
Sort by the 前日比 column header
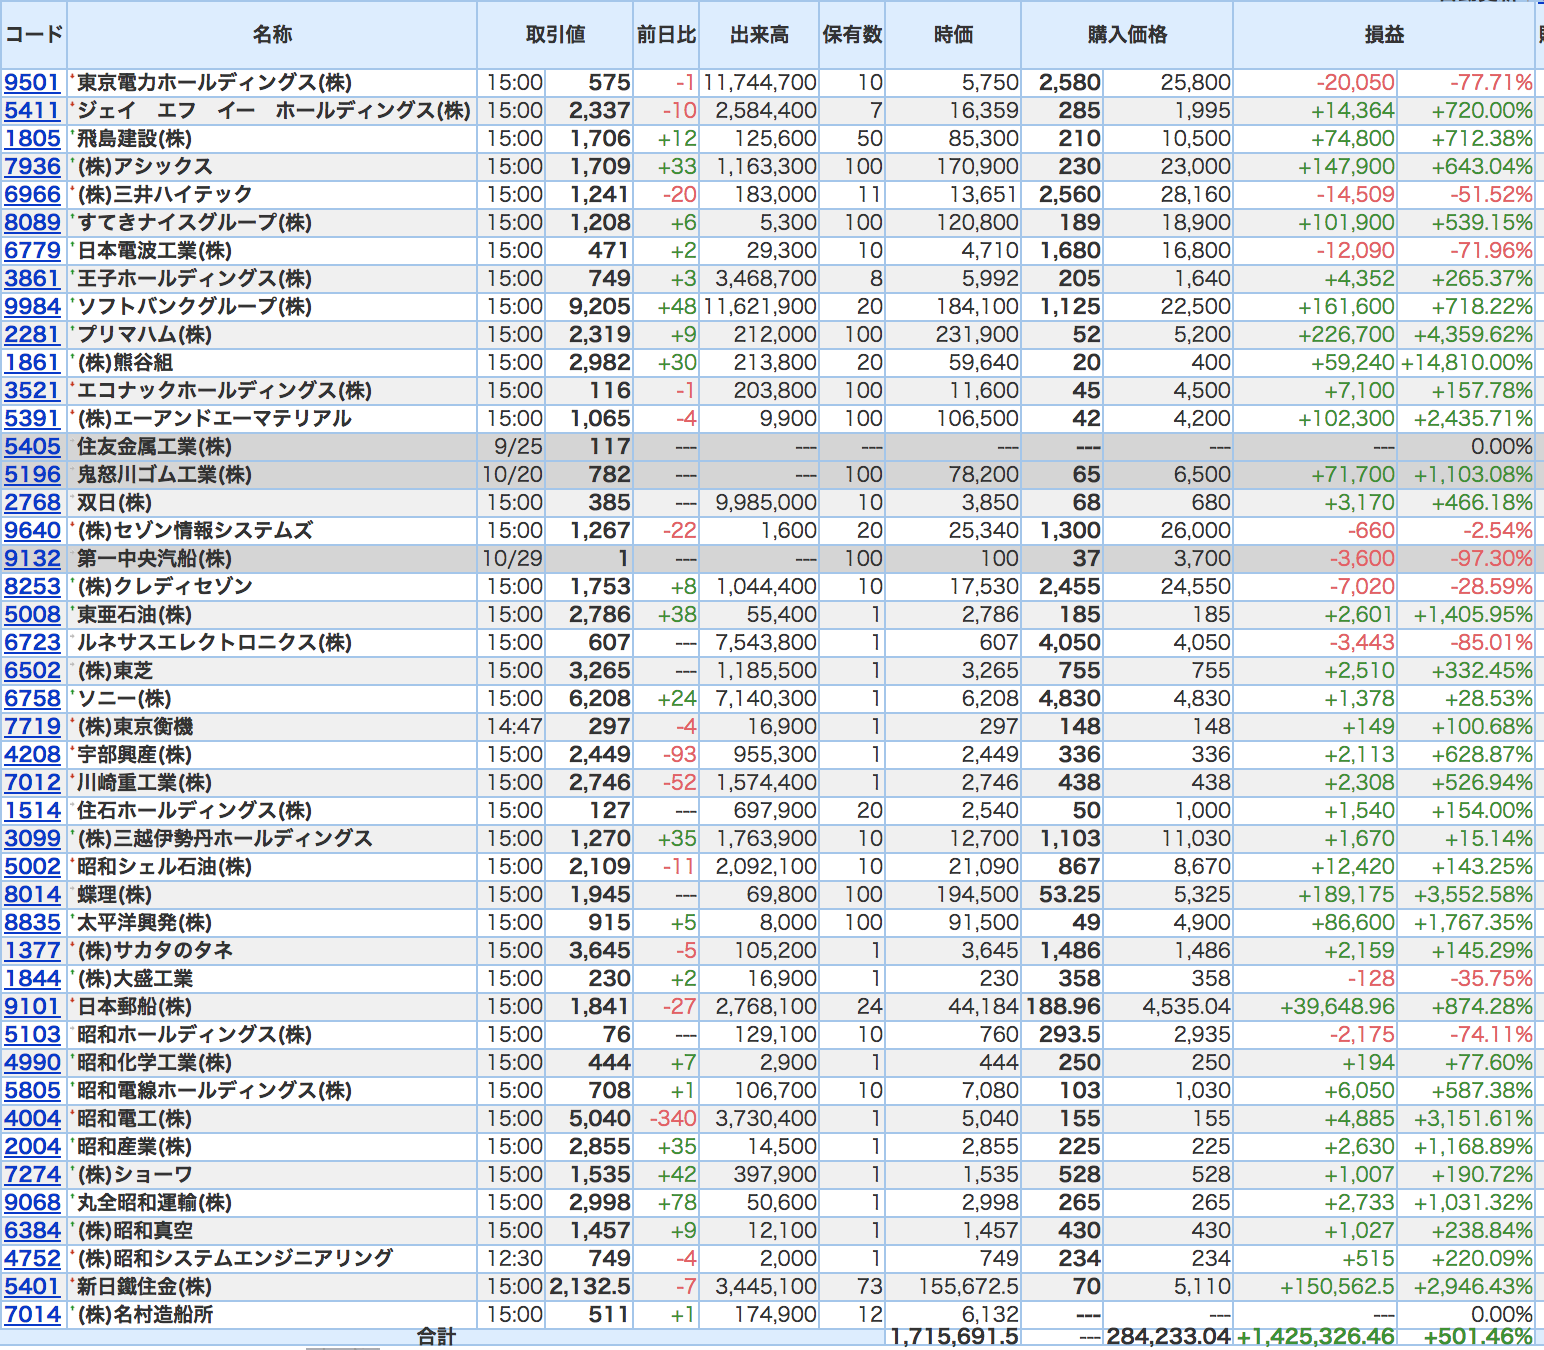[x=666, y=35]
